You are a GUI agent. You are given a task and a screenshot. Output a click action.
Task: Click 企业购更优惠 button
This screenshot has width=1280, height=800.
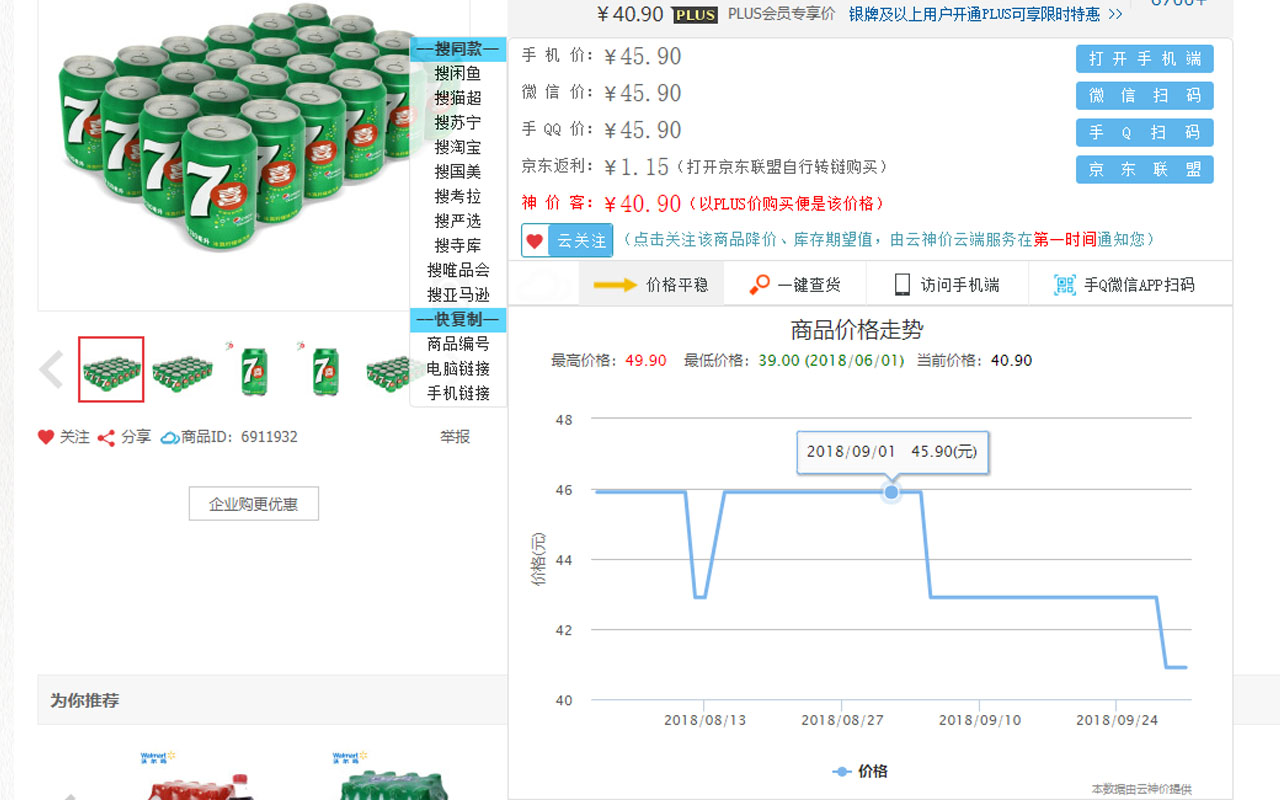click(x=253, y=503)
